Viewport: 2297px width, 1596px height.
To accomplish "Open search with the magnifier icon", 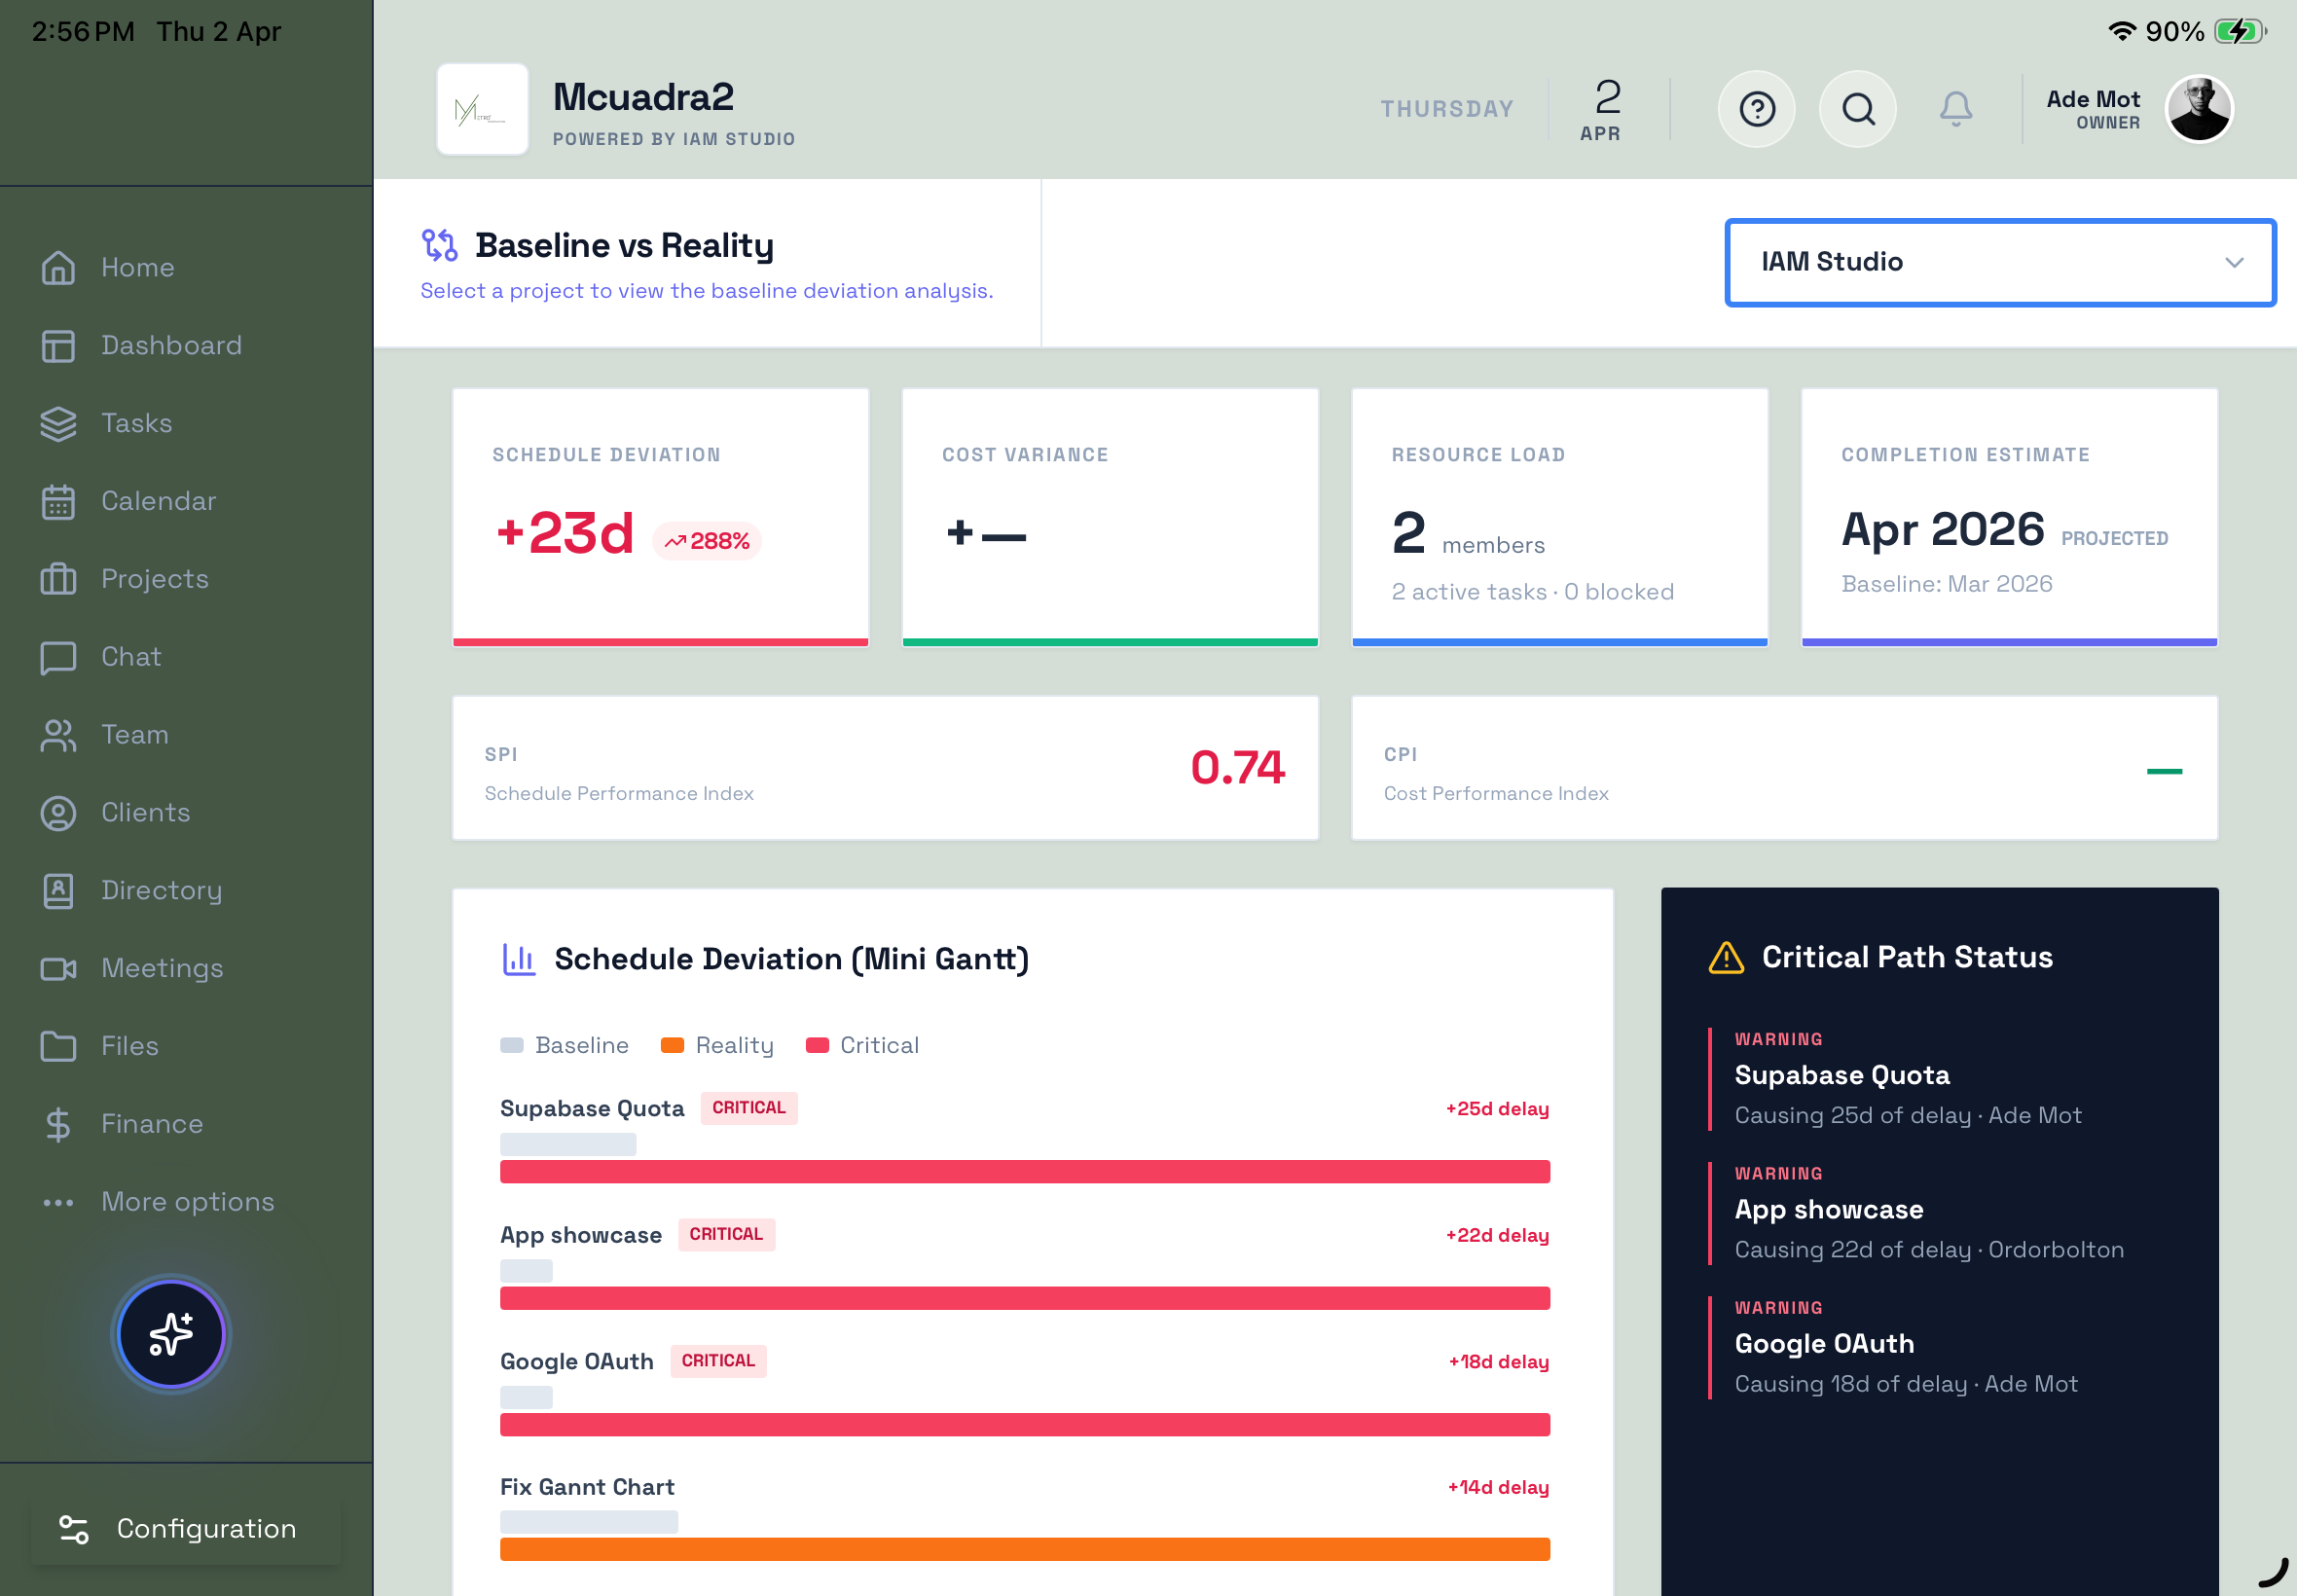I will [1858, 109].
